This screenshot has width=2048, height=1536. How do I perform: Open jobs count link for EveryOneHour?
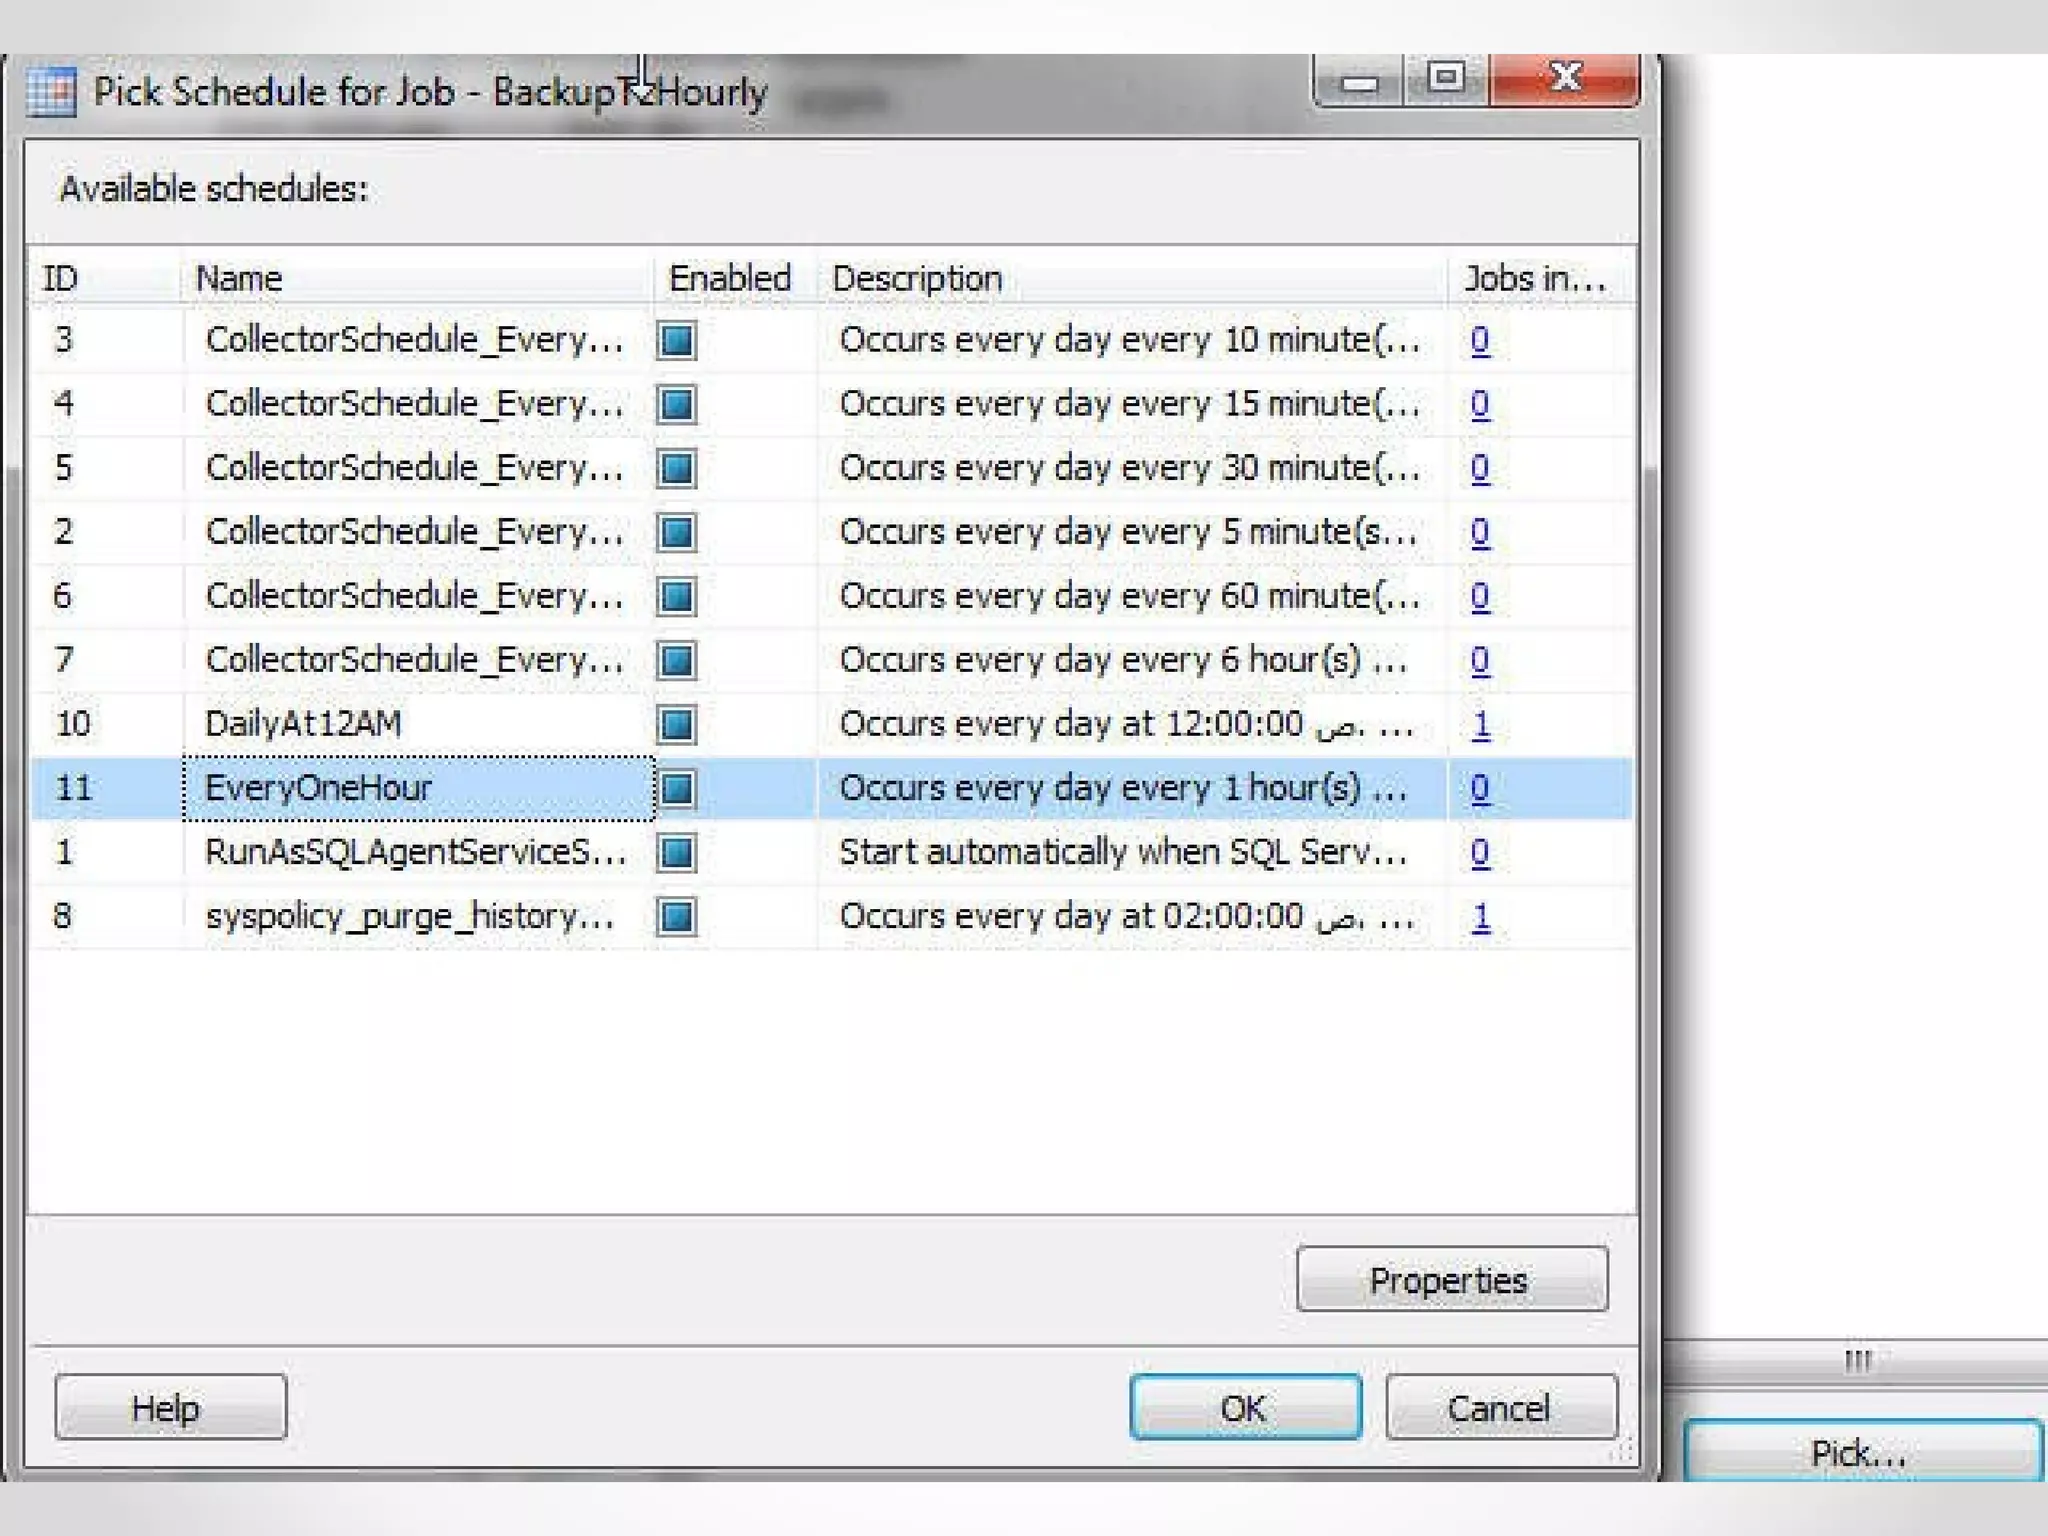1480,789
